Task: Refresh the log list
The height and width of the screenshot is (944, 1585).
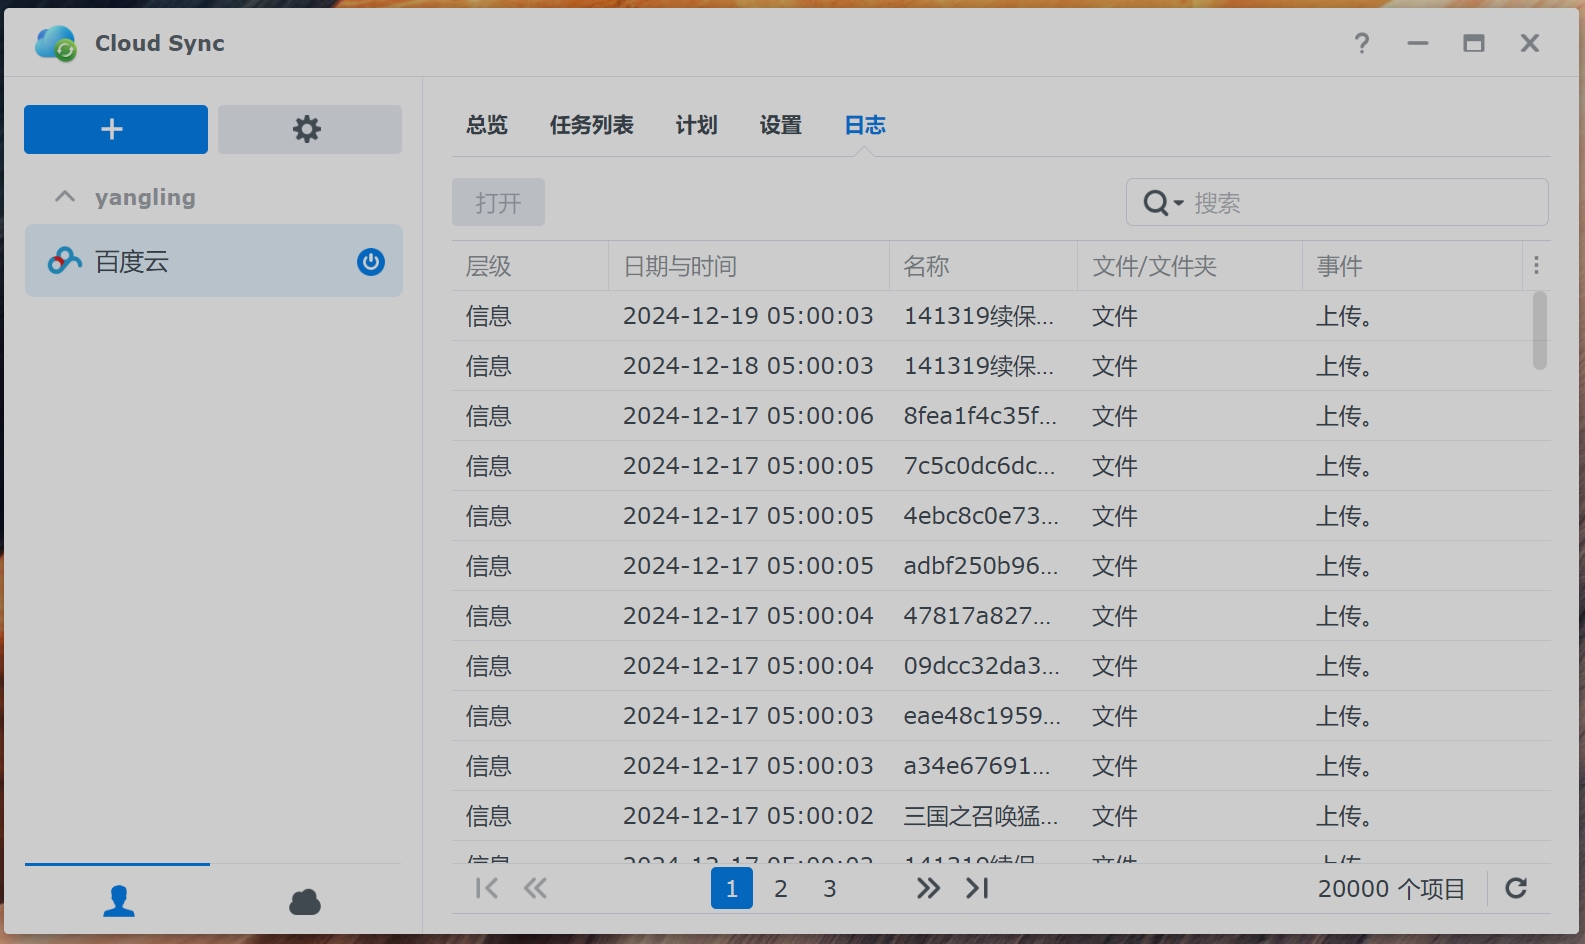Action: point(1516,888)
